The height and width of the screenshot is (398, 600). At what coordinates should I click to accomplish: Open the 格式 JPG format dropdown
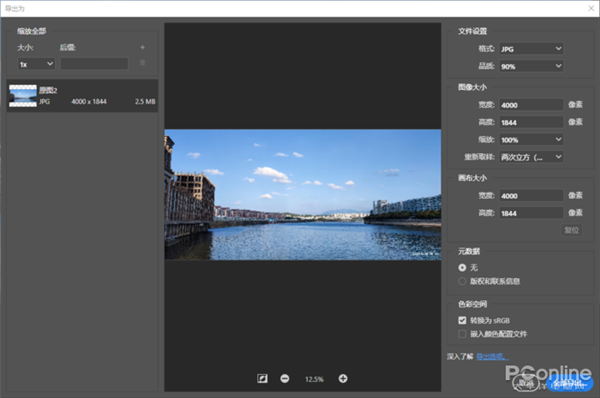531,49
